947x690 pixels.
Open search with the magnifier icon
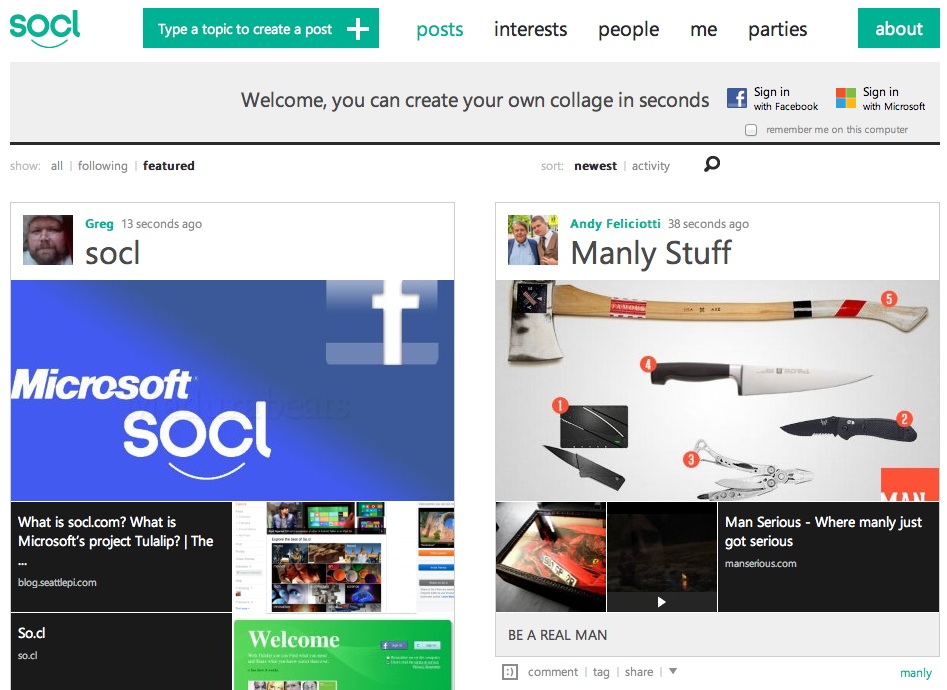[712, 165]
